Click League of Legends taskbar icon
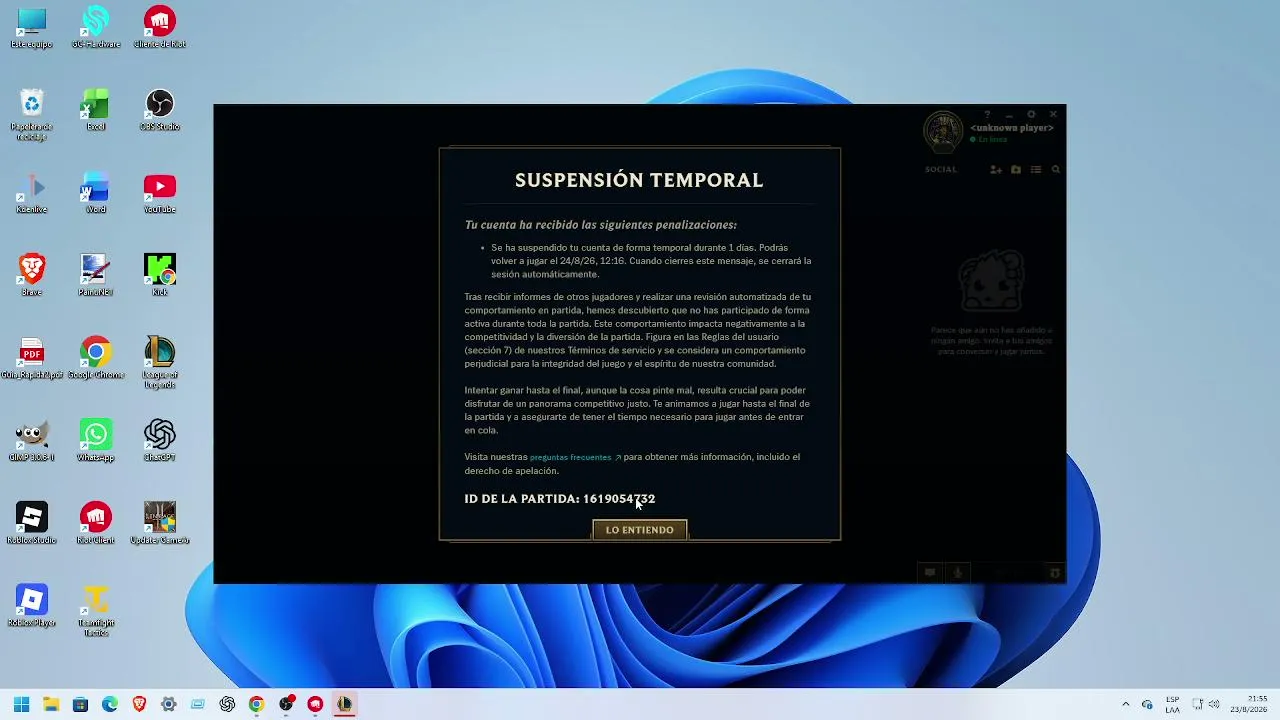This screenshot has width=1280, height=720. coord(344,704)
